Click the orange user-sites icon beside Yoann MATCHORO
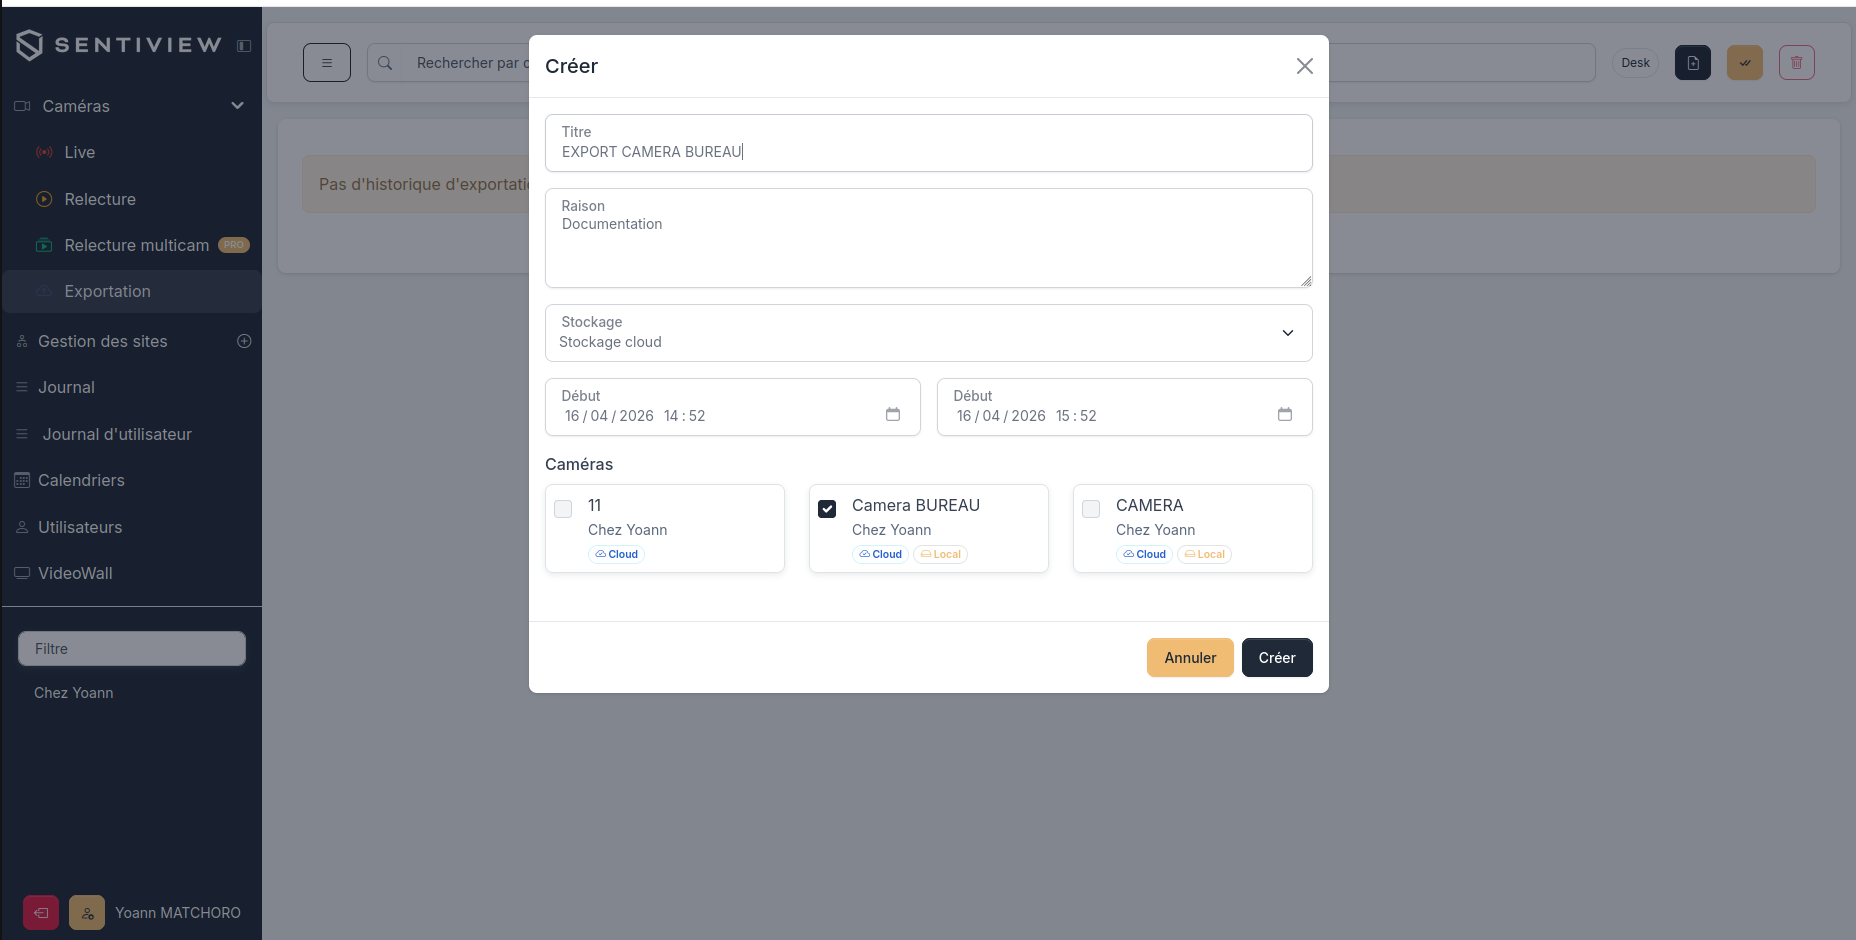 [x=87, y=913]
